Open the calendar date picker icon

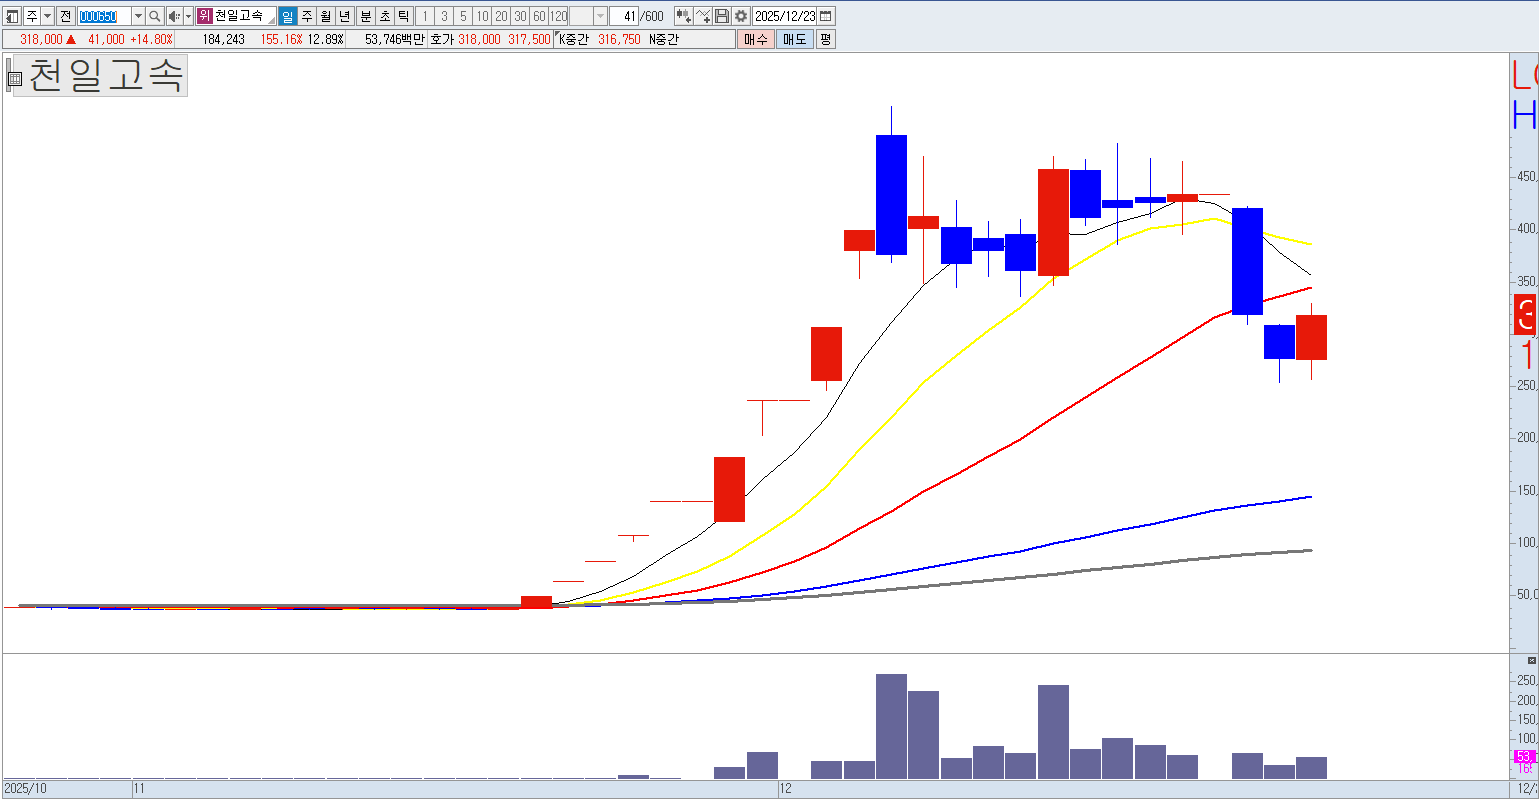pos(826,16)
